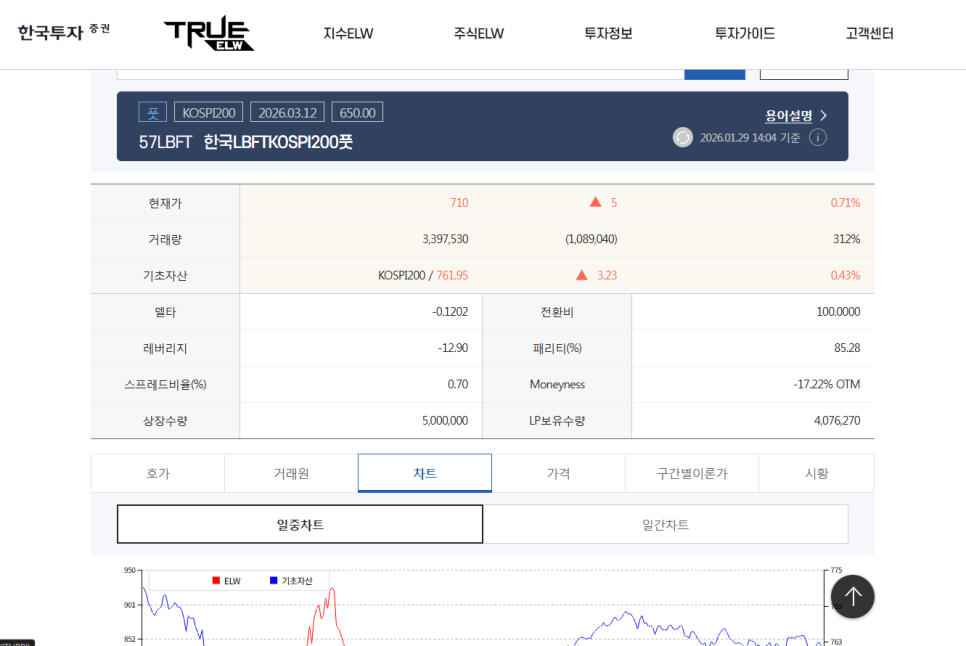Click the underlying change value 3.23

(607, 275)
